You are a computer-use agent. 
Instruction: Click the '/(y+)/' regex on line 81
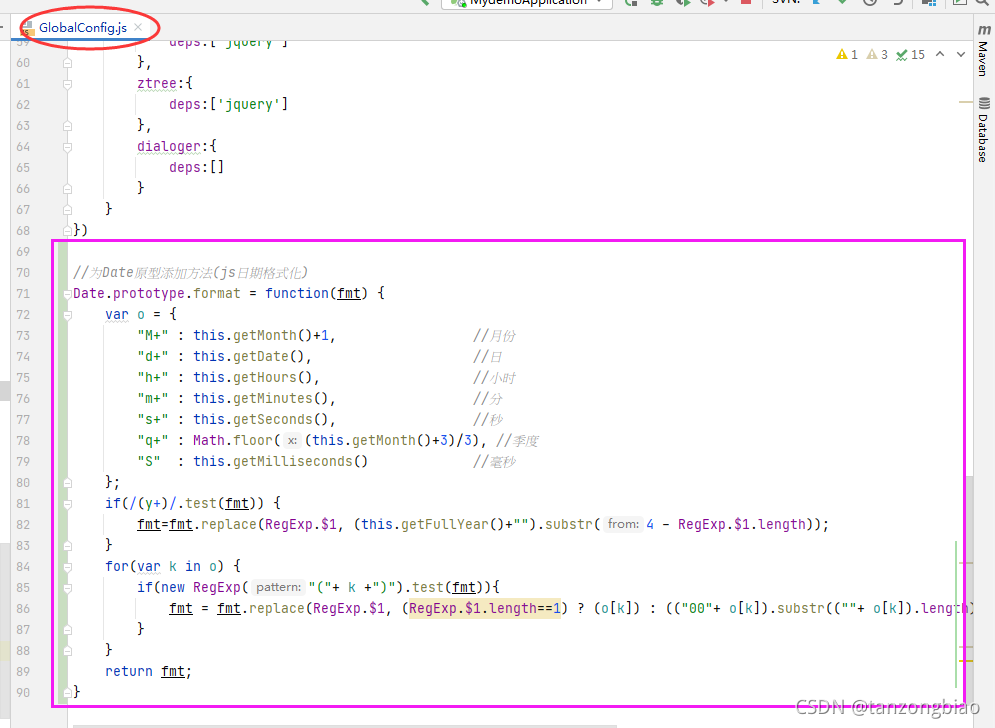153,503
